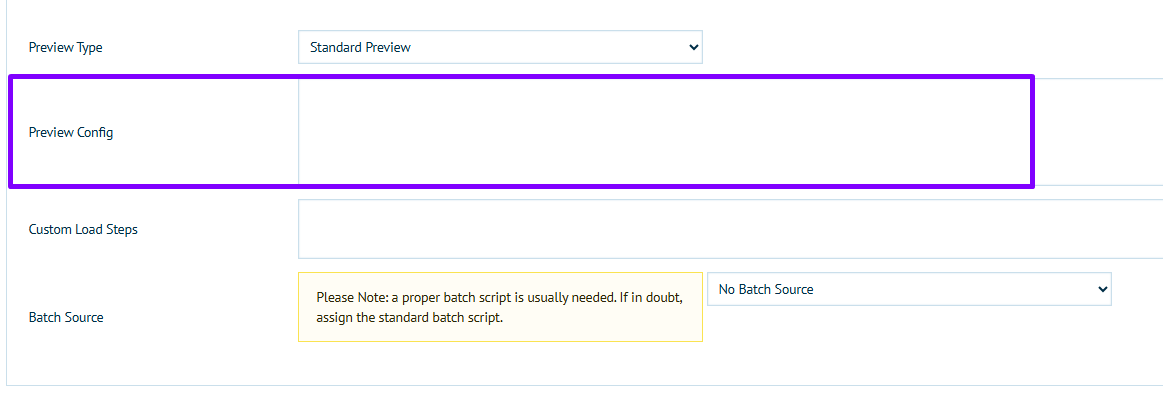Click the chevron on Batch Source select

point(1102,289)
